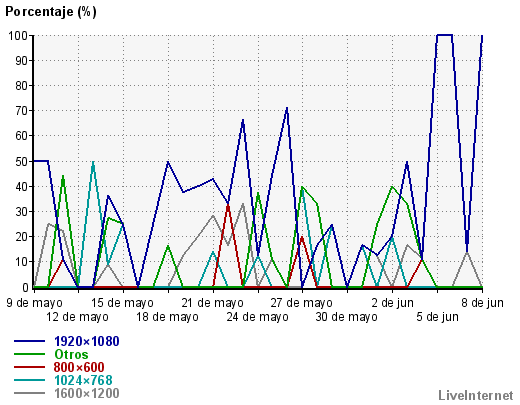
Task: Click the 1920×1080 legend label
Action: [87, 341]
